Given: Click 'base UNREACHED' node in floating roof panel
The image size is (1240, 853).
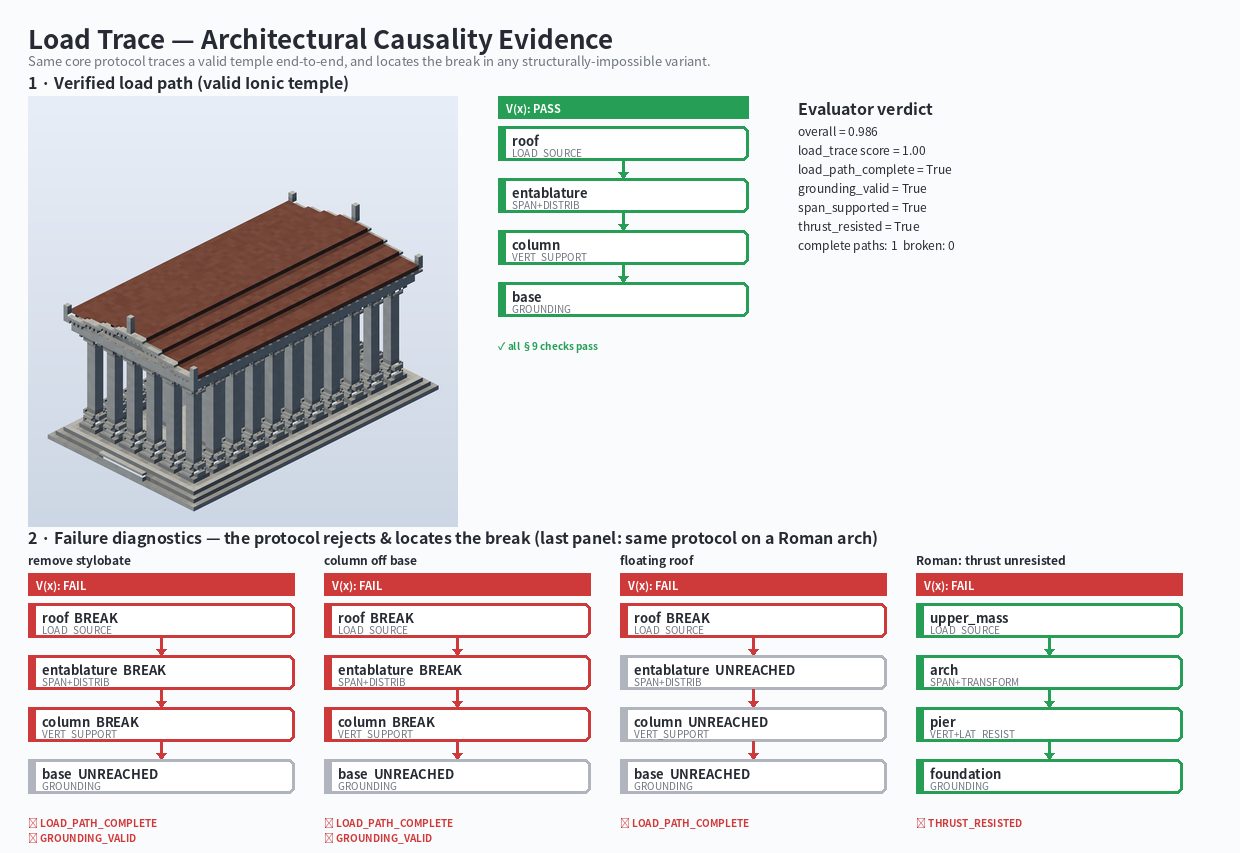Looking at the screenshot, I should [x=753, y=777].
